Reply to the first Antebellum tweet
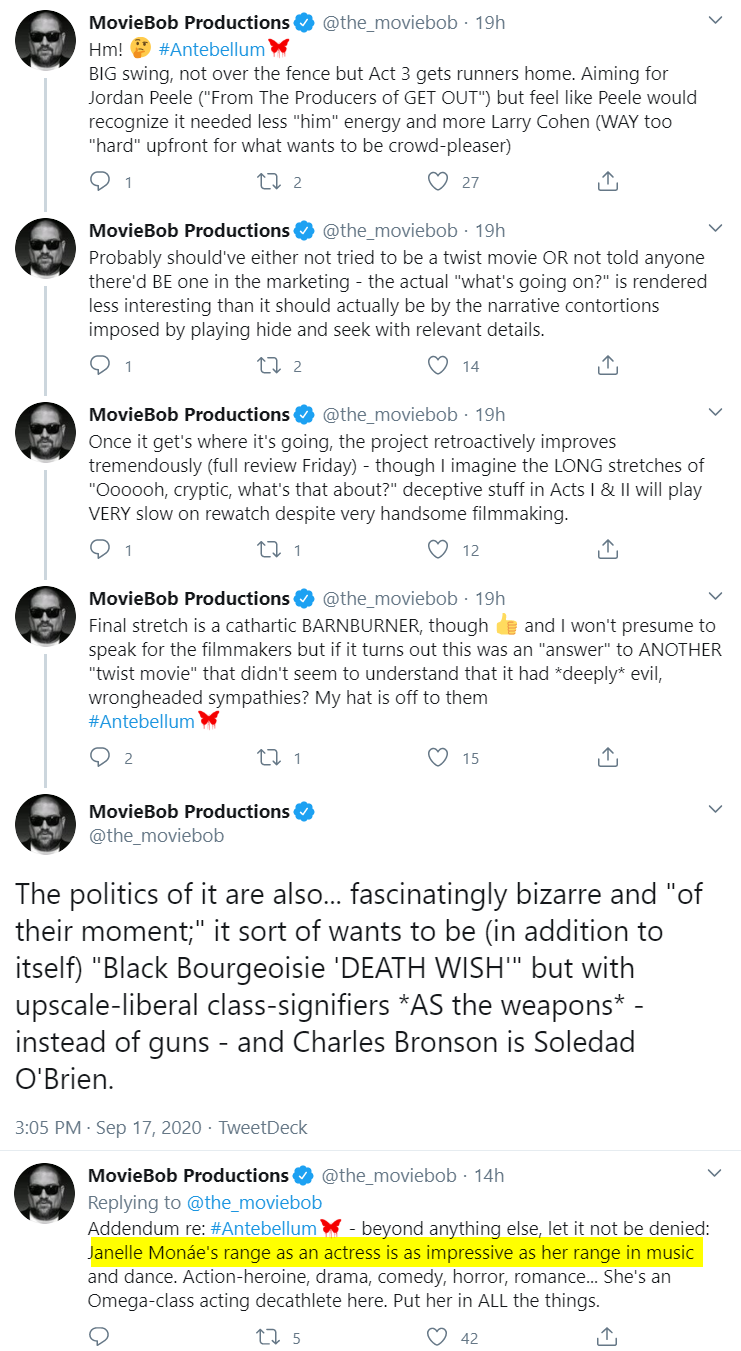This screenshot has width=741, height=1351. coord(100,181)
